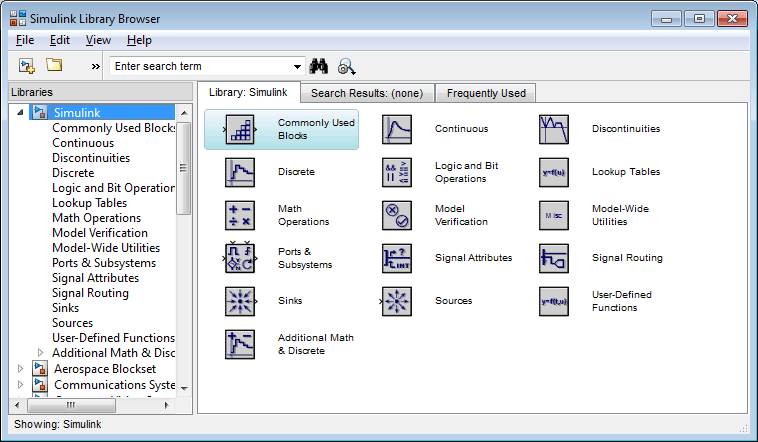The height and width of the screenshot is (442, 758).
Task: Click the tree vertical scrollbar up arrow
Action: click(x=184, y=113)
